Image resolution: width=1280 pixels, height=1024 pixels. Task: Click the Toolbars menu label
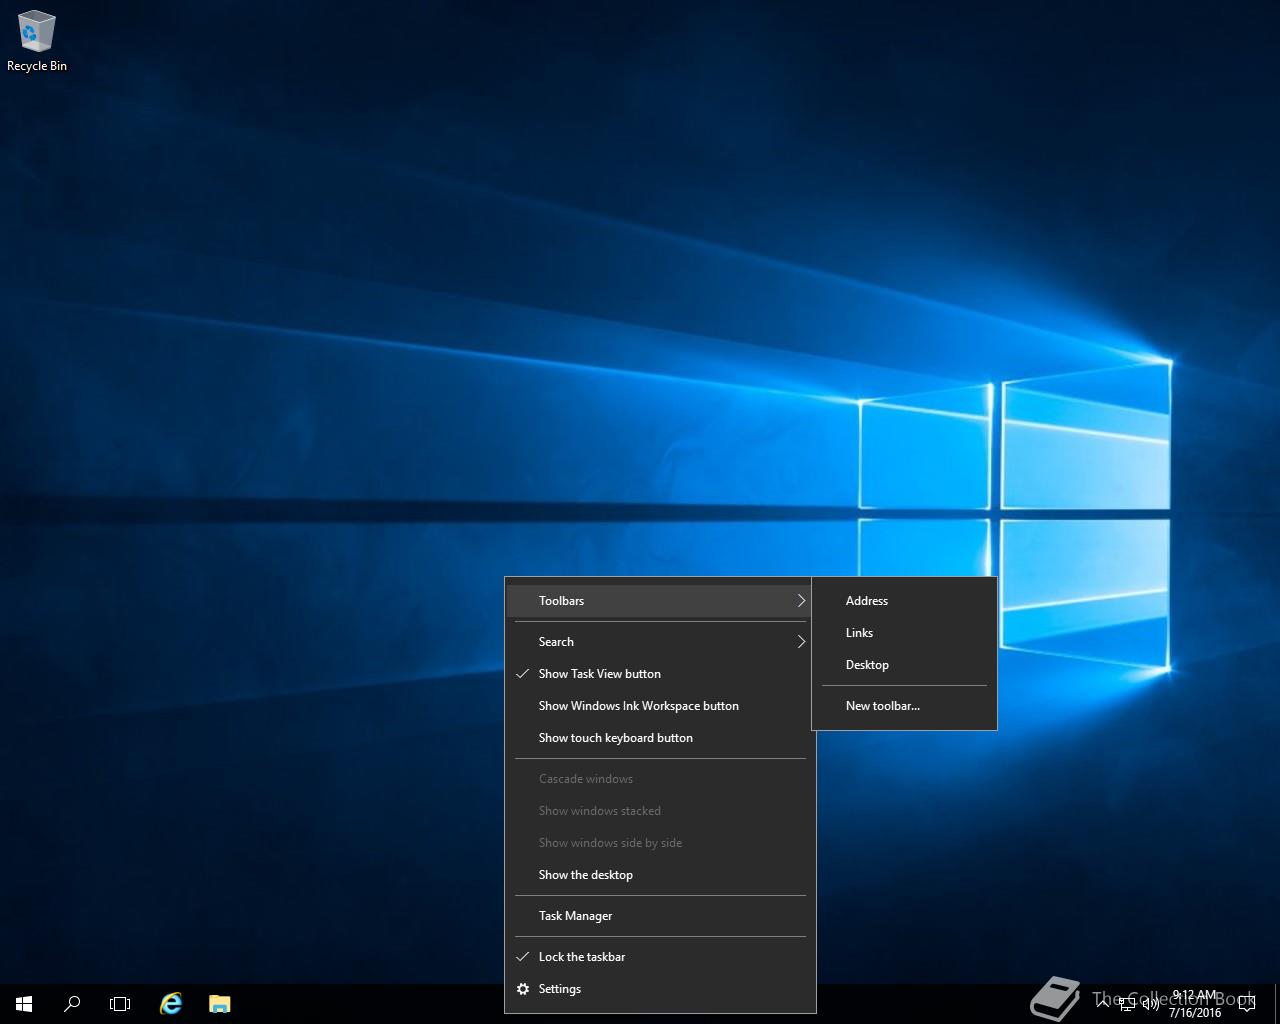point(561,601)
